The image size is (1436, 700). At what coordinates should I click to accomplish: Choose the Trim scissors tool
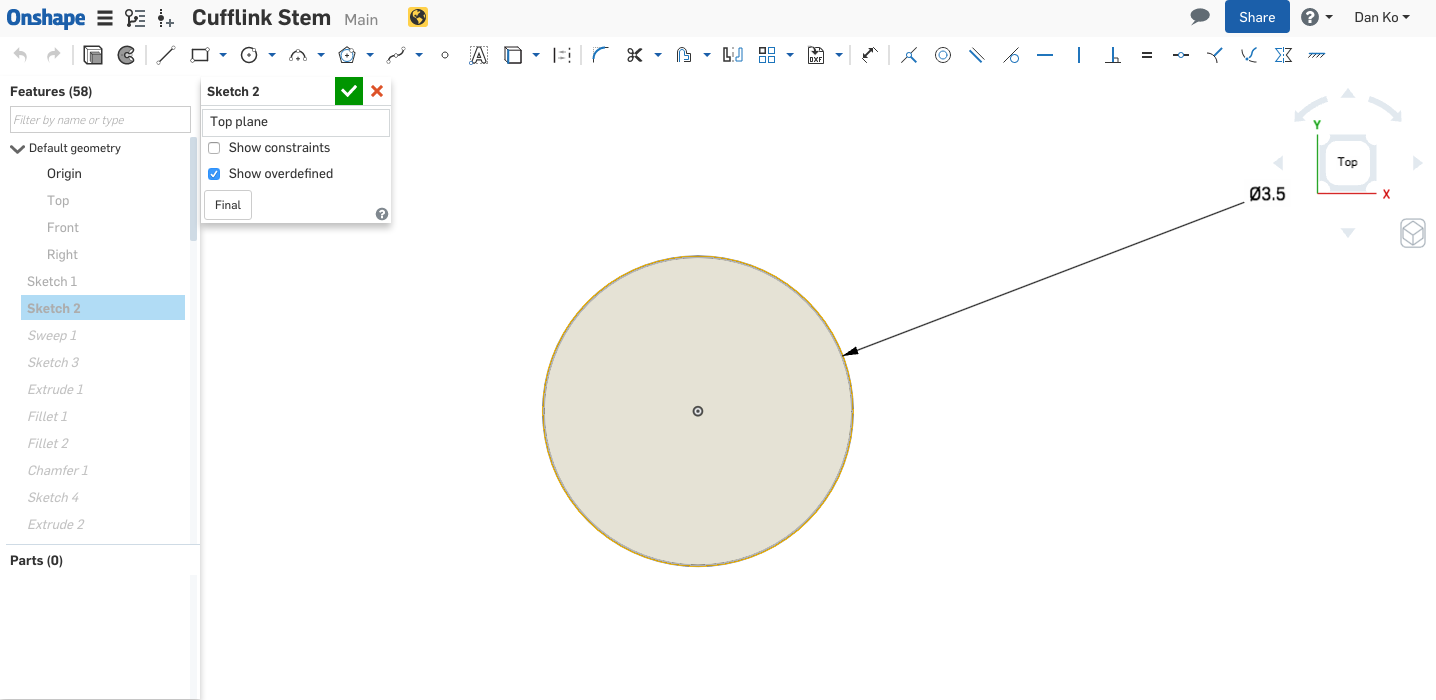point(634,55)
